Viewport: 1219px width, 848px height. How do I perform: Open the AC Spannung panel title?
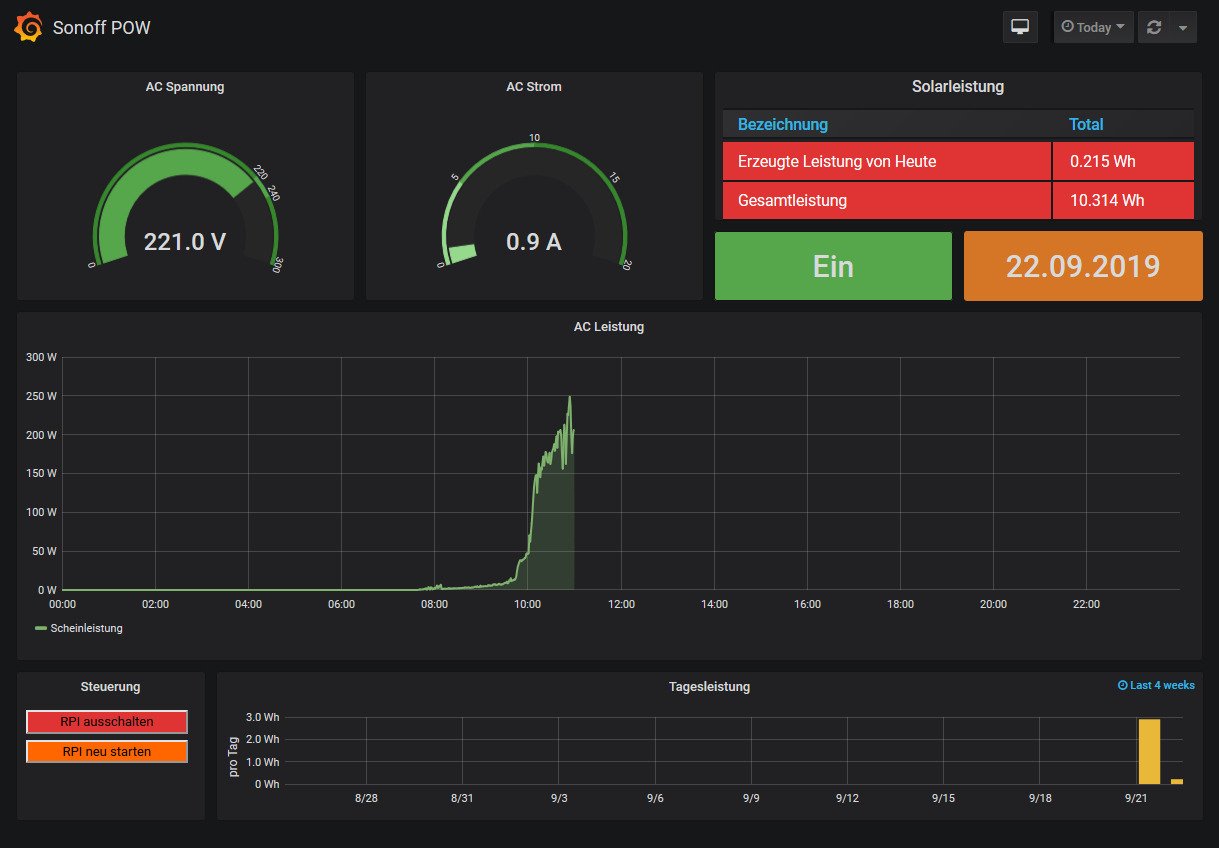(x=184, y=86)
